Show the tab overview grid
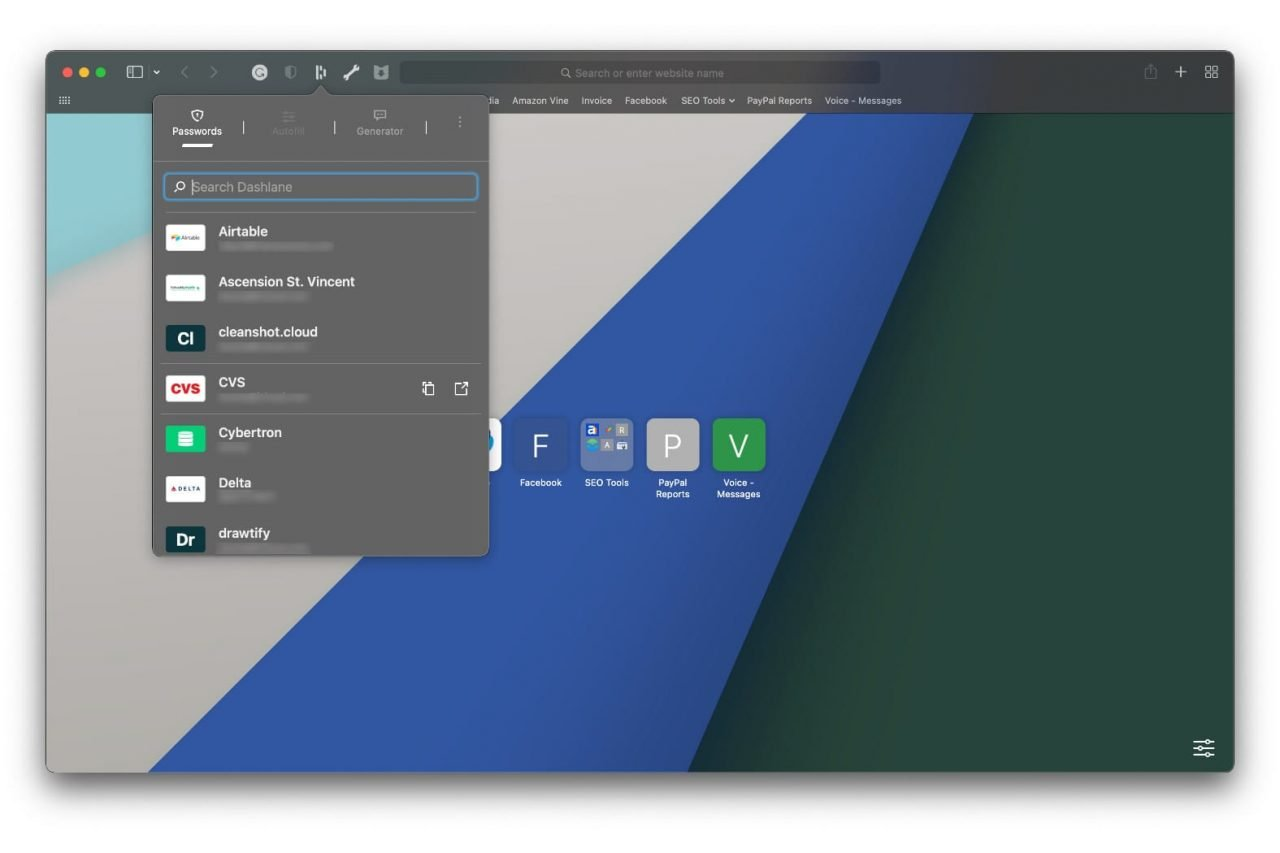The height and width of the screenshot is (853, 1280). 1212,72
